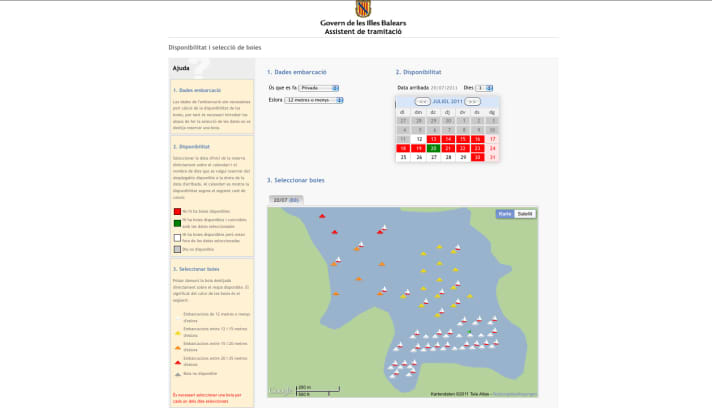The height and width of the screenshot is (408, 712).
Task: Open the 'Ús que es fa' dropdown
Action: coord(320,88)
